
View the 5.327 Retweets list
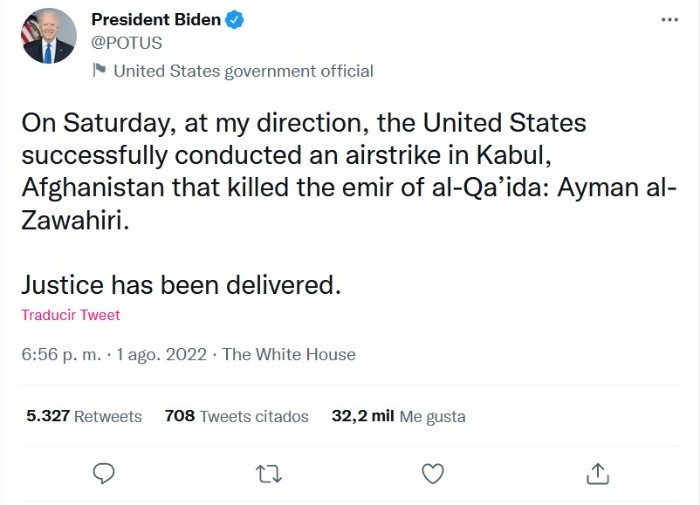click(x=84, y=416)
